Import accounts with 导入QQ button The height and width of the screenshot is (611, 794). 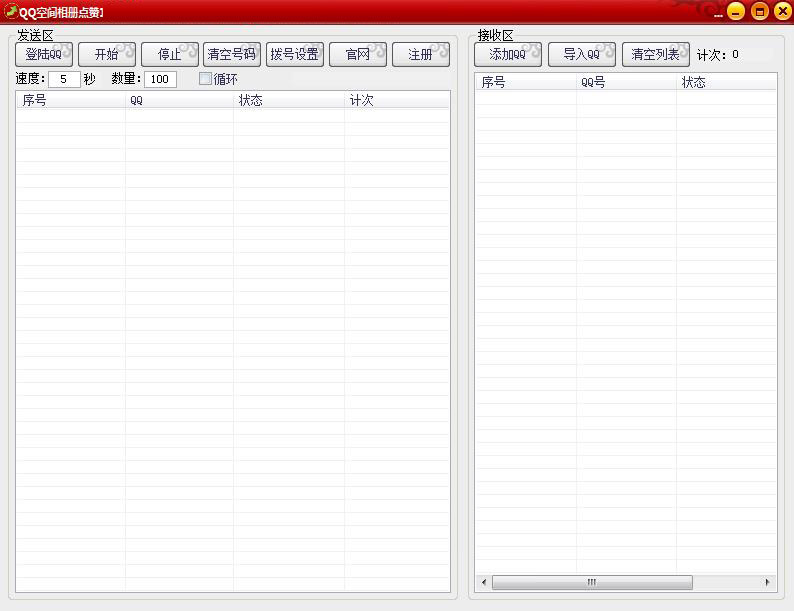point(582,54)
